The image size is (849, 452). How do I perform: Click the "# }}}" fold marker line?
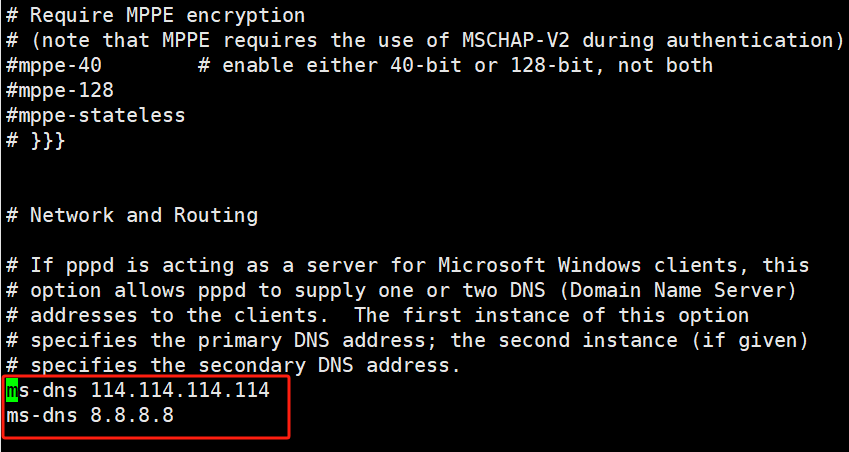(x=36, y=141)
